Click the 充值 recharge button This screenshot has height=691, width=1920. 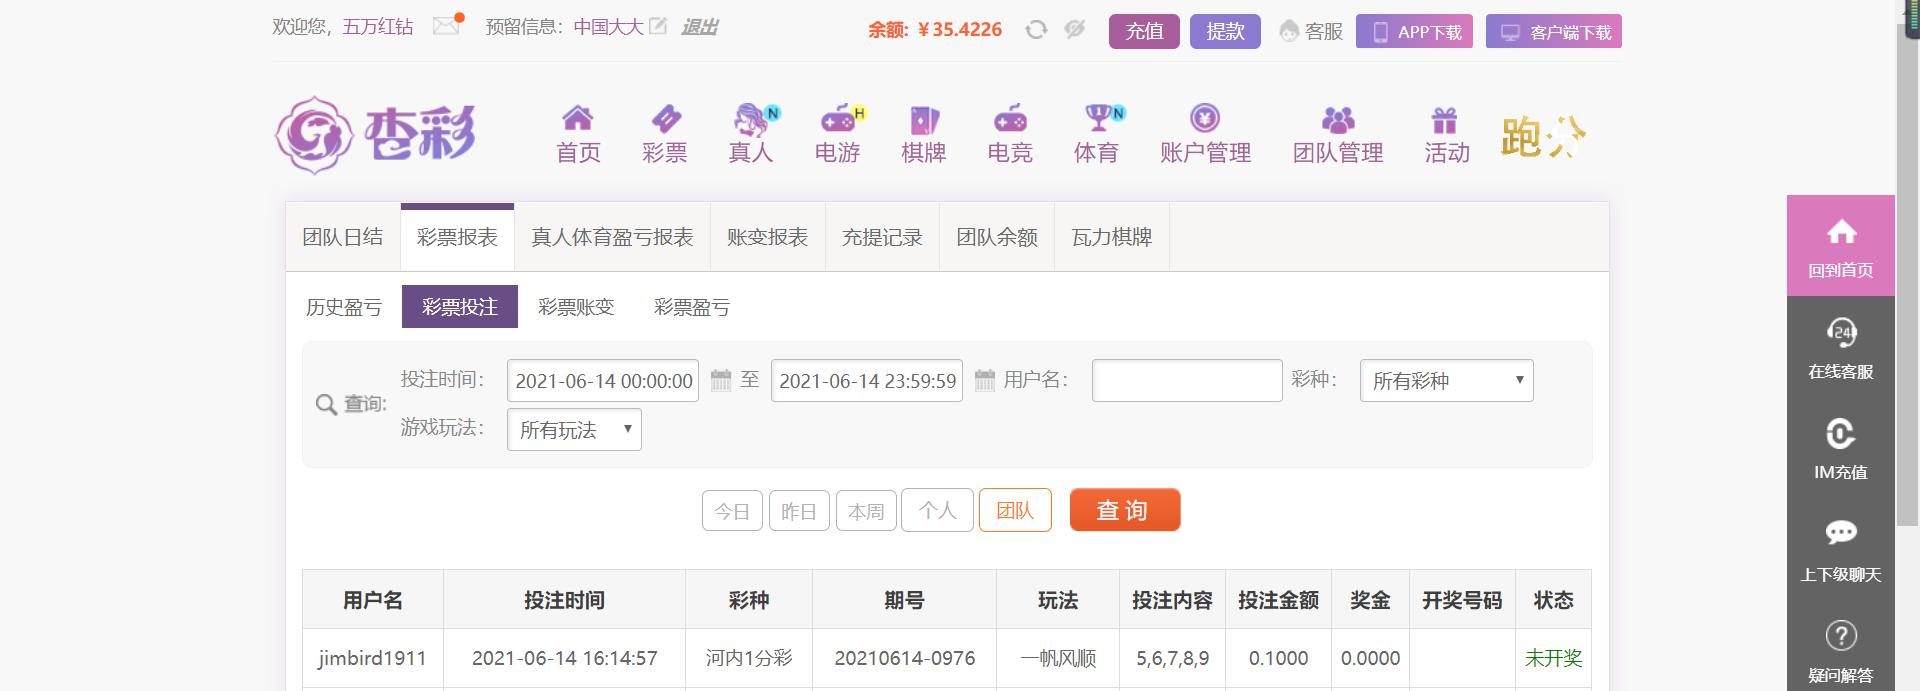tap(1144, 31)
